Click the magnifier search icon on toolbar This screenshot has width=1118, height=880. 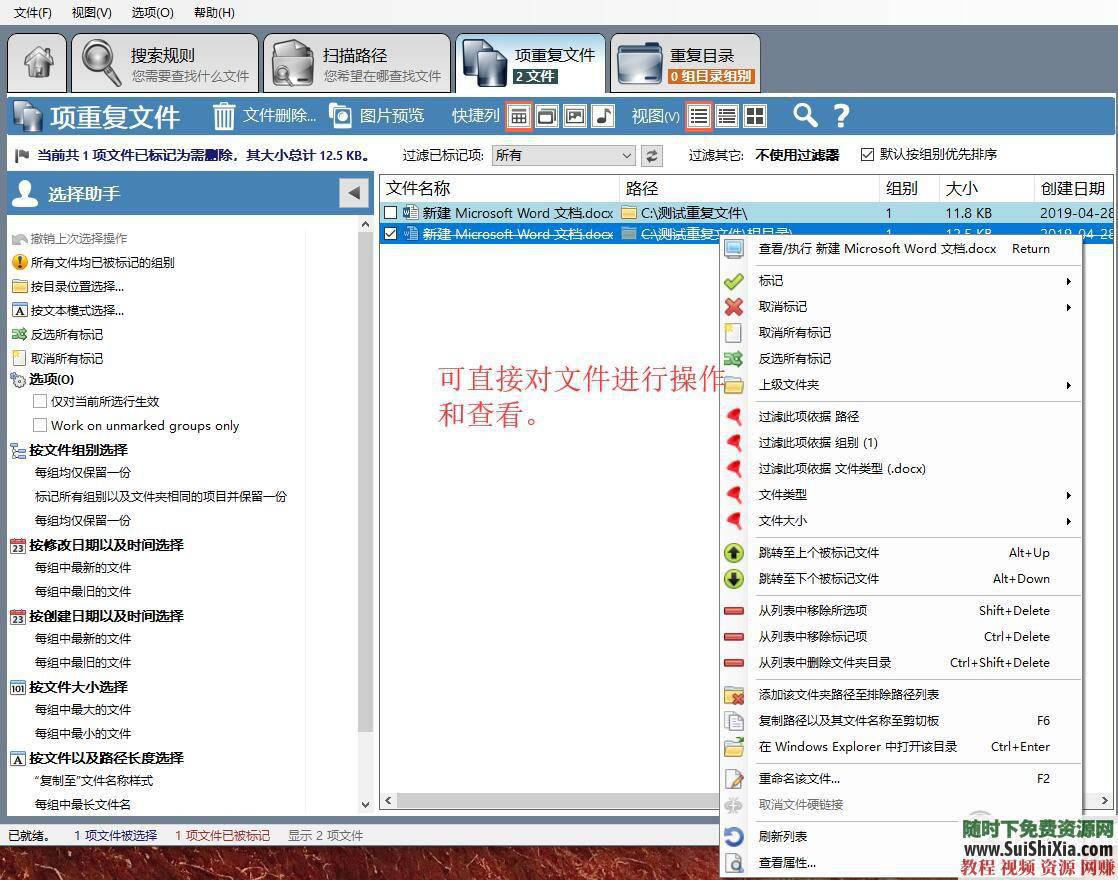coord(804,116)
